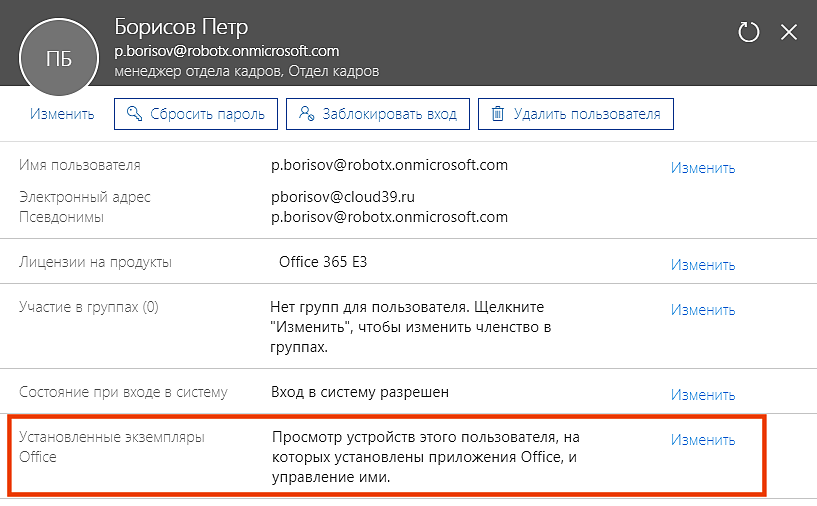Click the Вход в систему разрешен status text

tap(360, 392)
